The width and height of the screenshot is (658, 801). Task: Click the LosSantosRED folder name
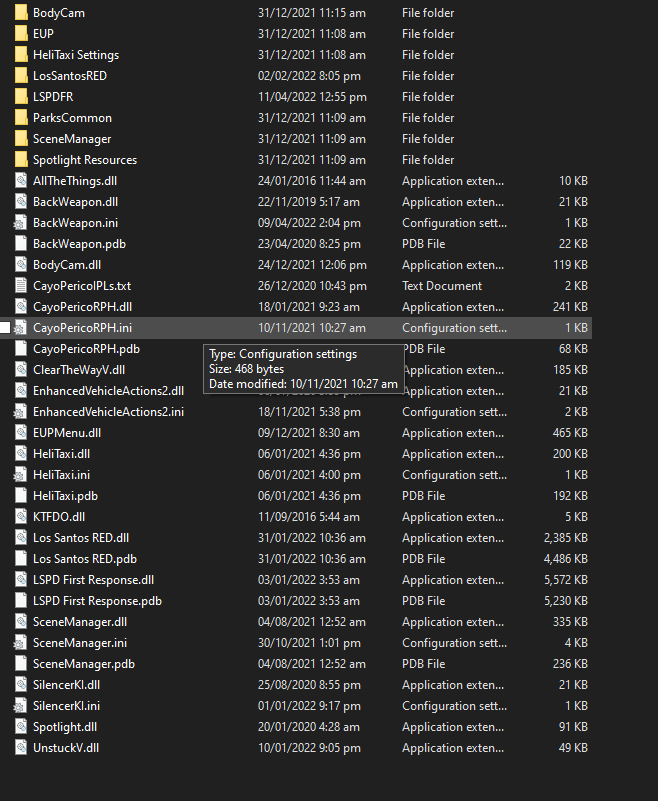[70, 76]
